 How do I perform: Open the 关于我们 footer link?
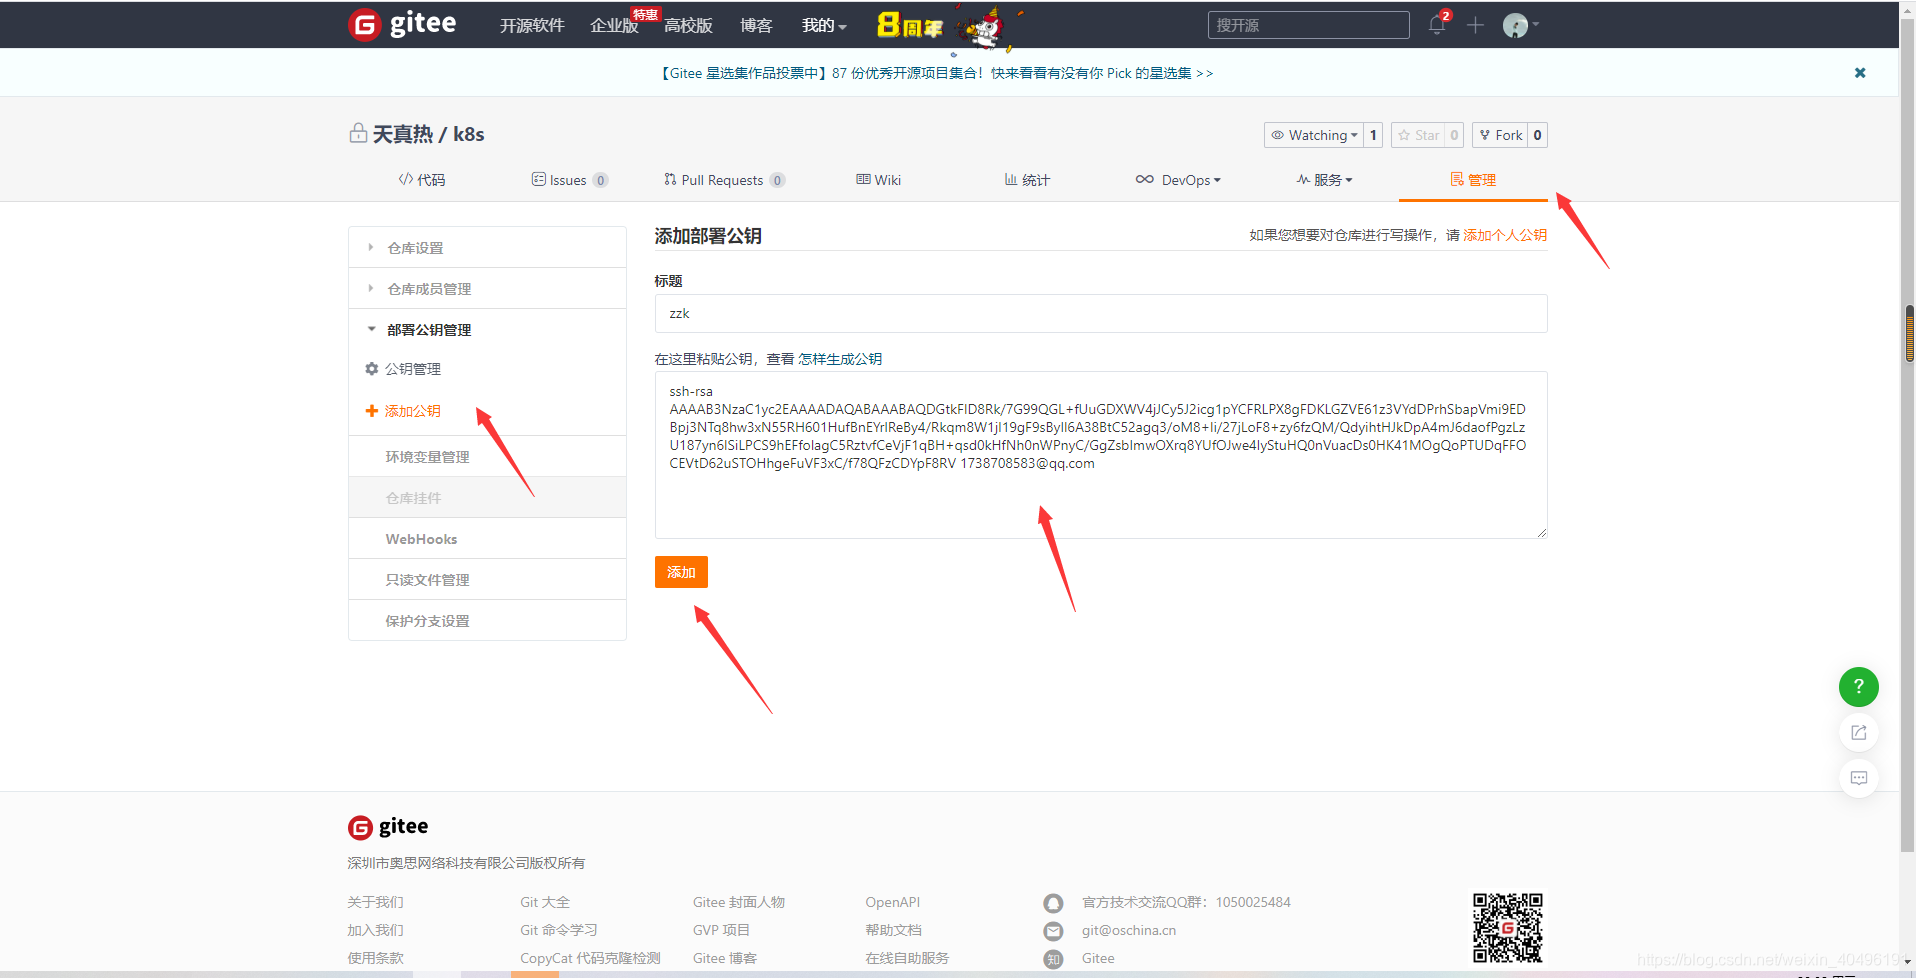click(x=375, y=902)
